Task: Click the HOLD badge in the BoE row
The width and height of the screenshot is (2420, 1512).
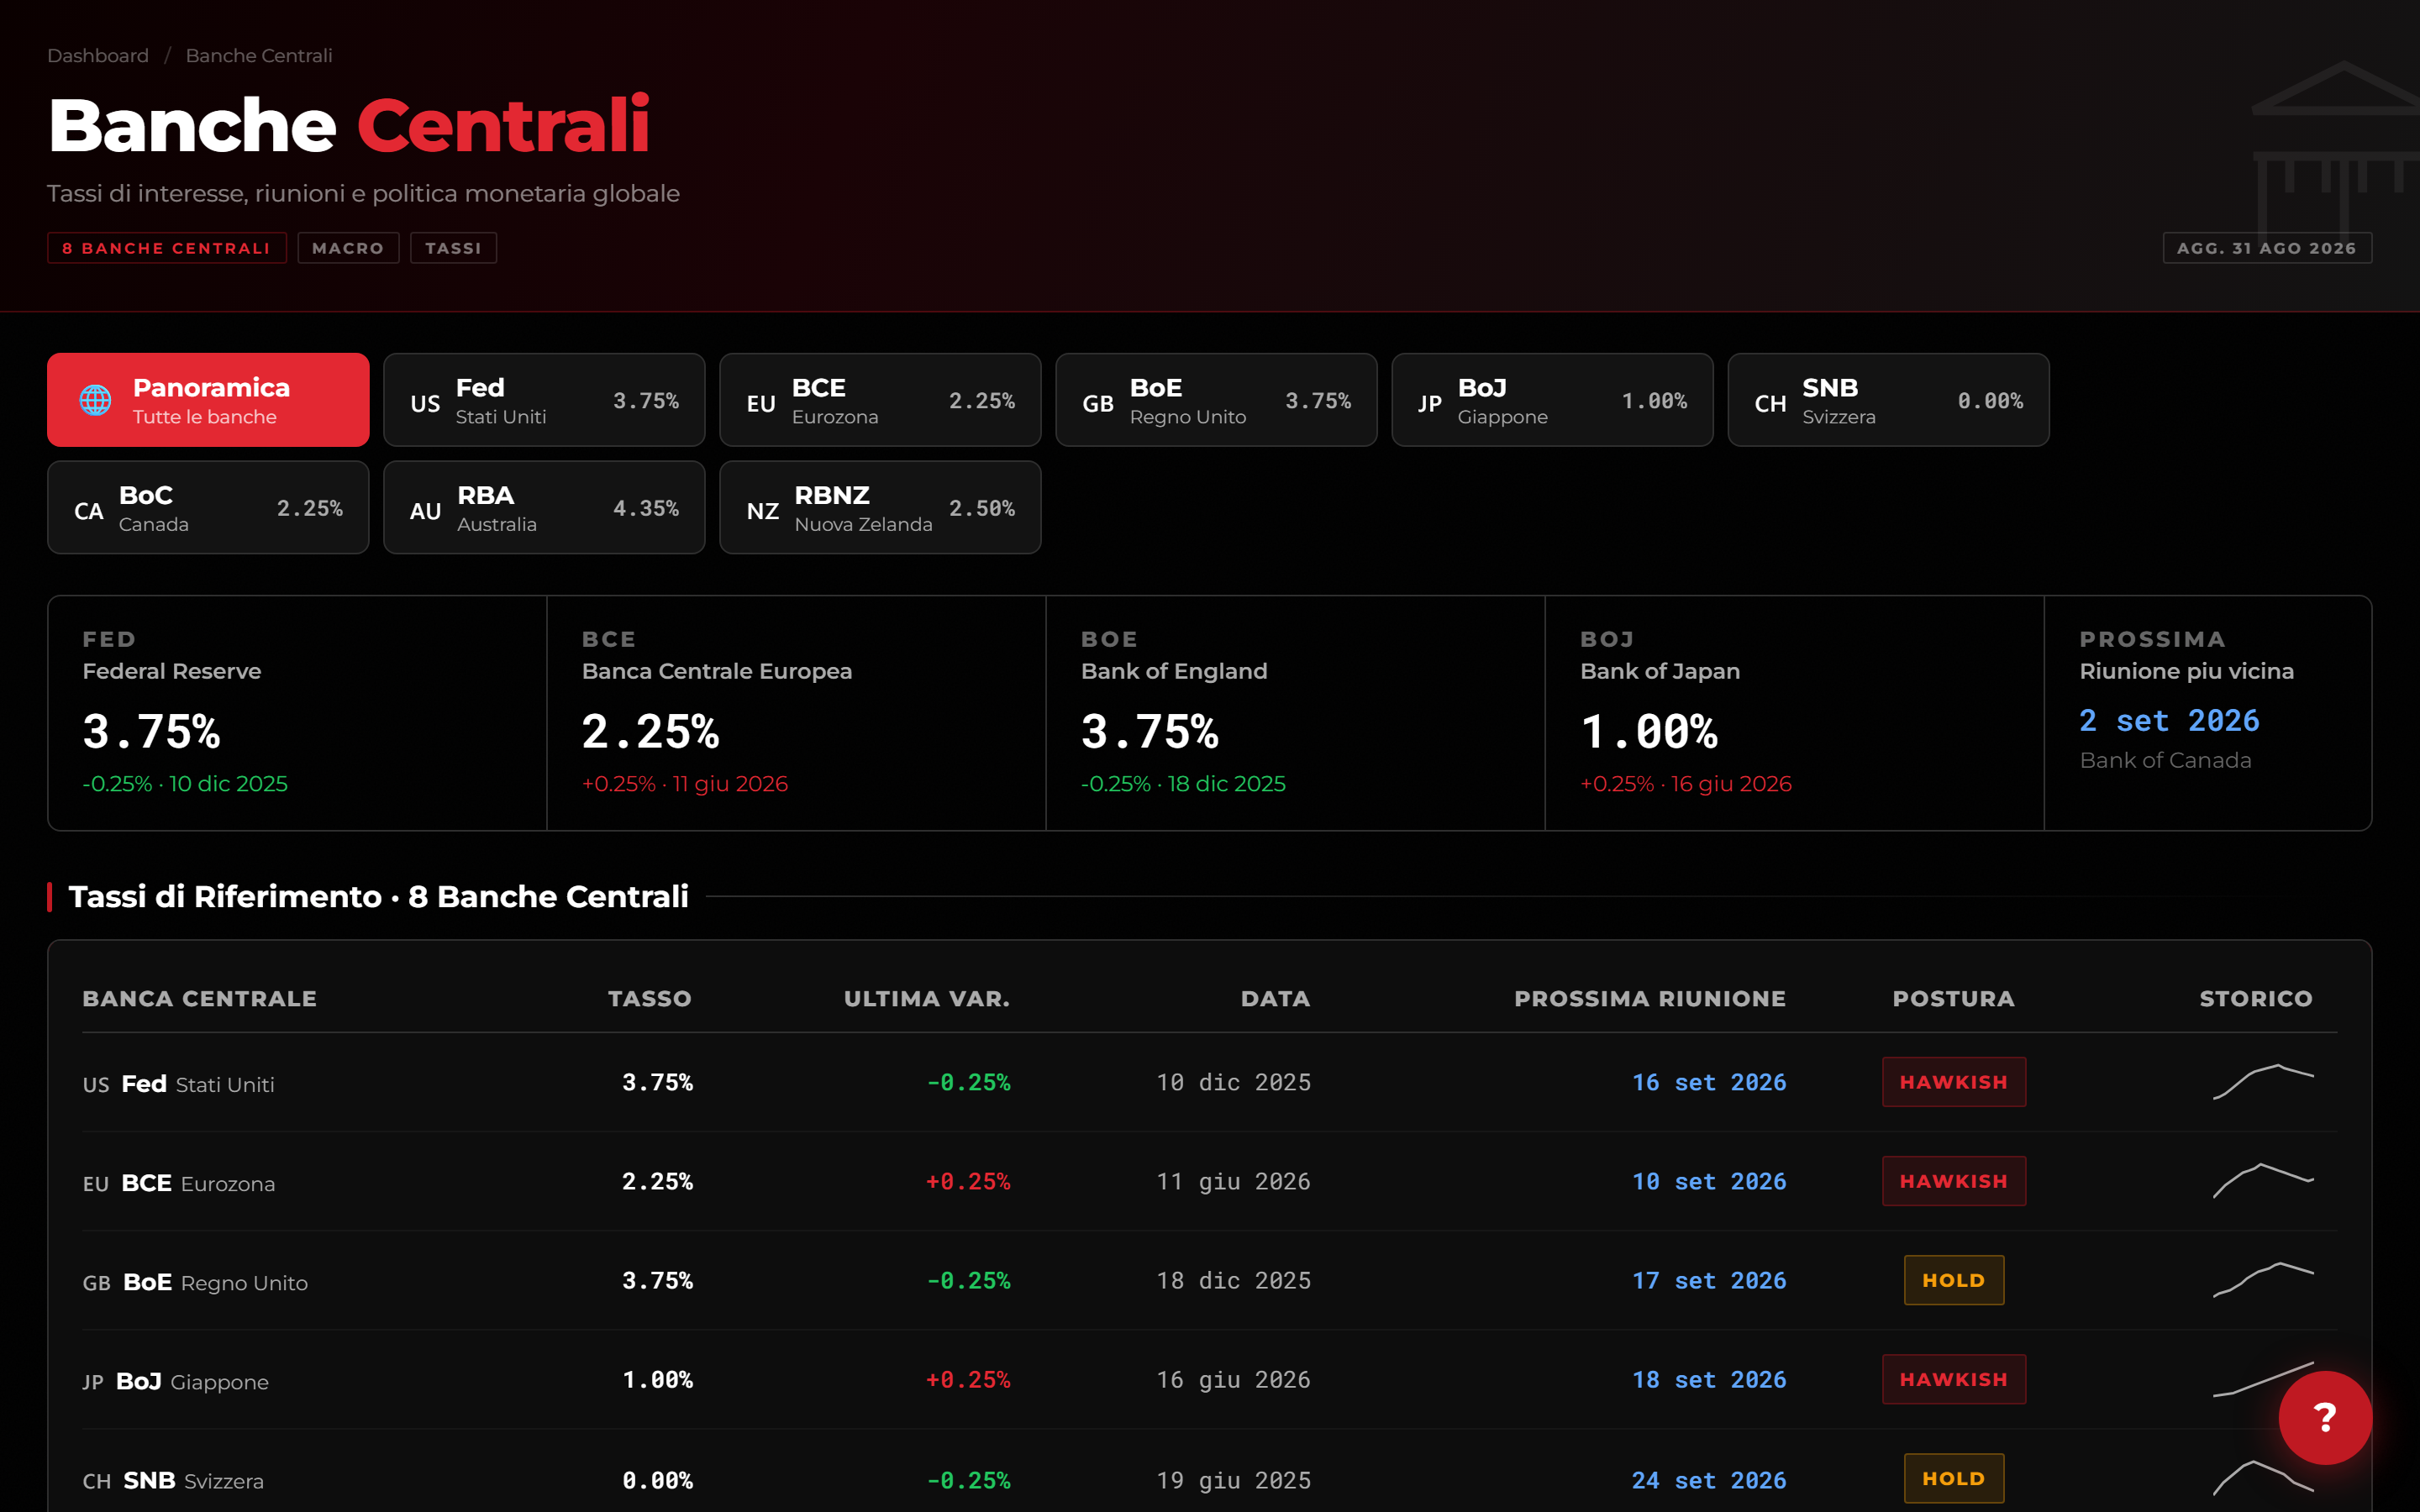Action: (1954, 1280)
